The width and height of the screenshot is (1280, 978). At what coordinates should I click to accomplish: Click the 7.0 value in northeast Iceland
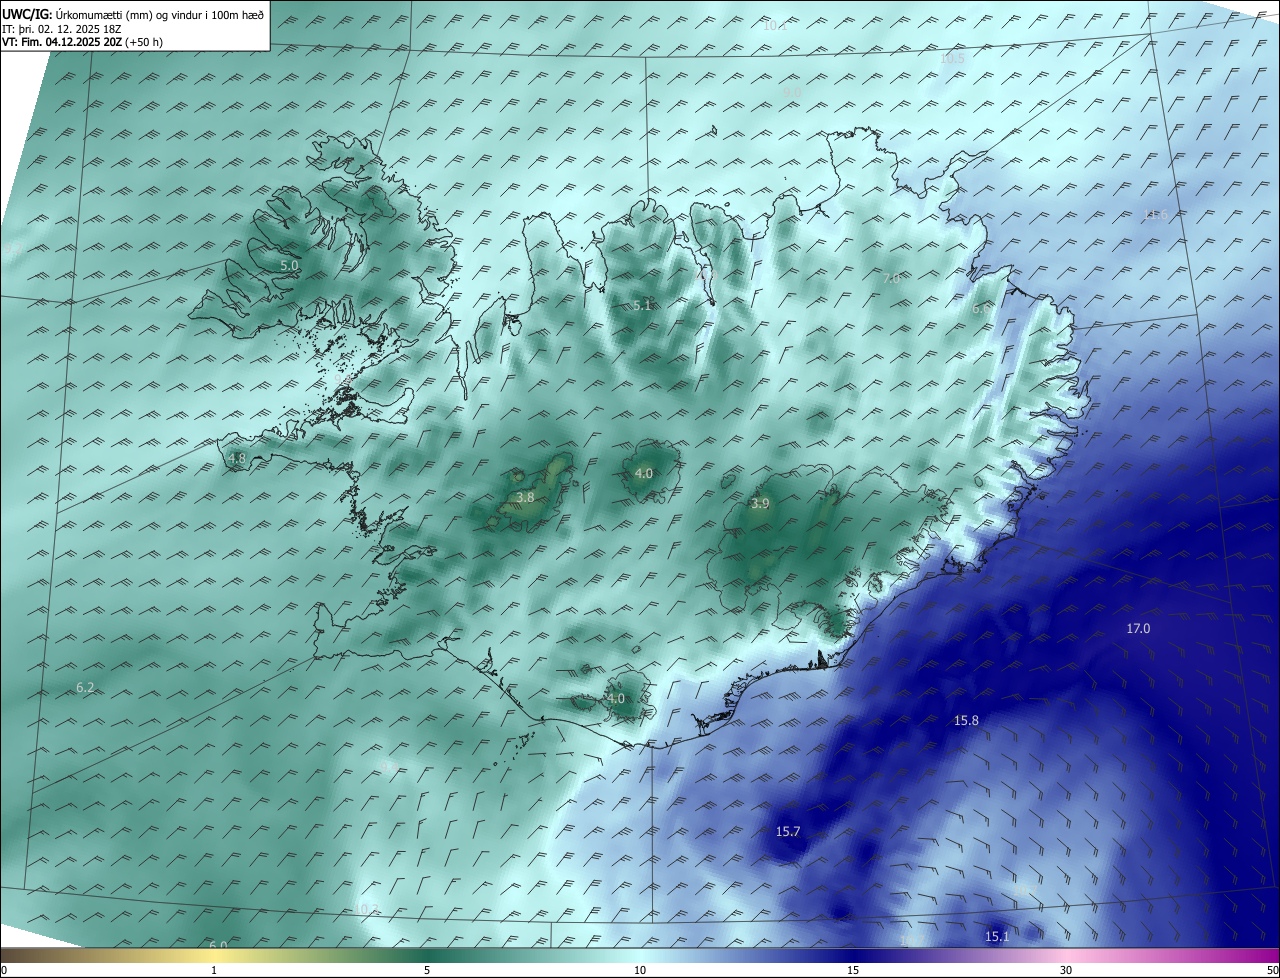[892, 279]
